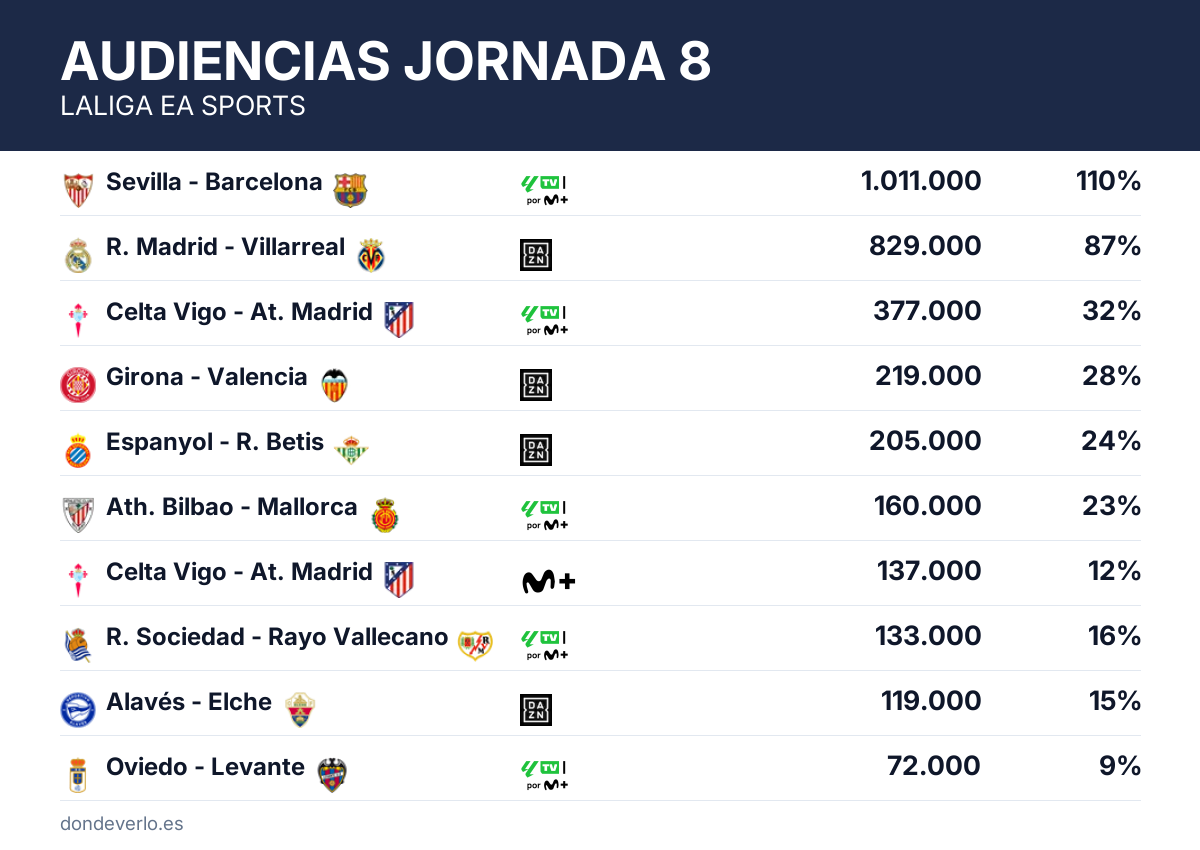
Task: Click the Valencia bat crest
Action: pos(334,385)
